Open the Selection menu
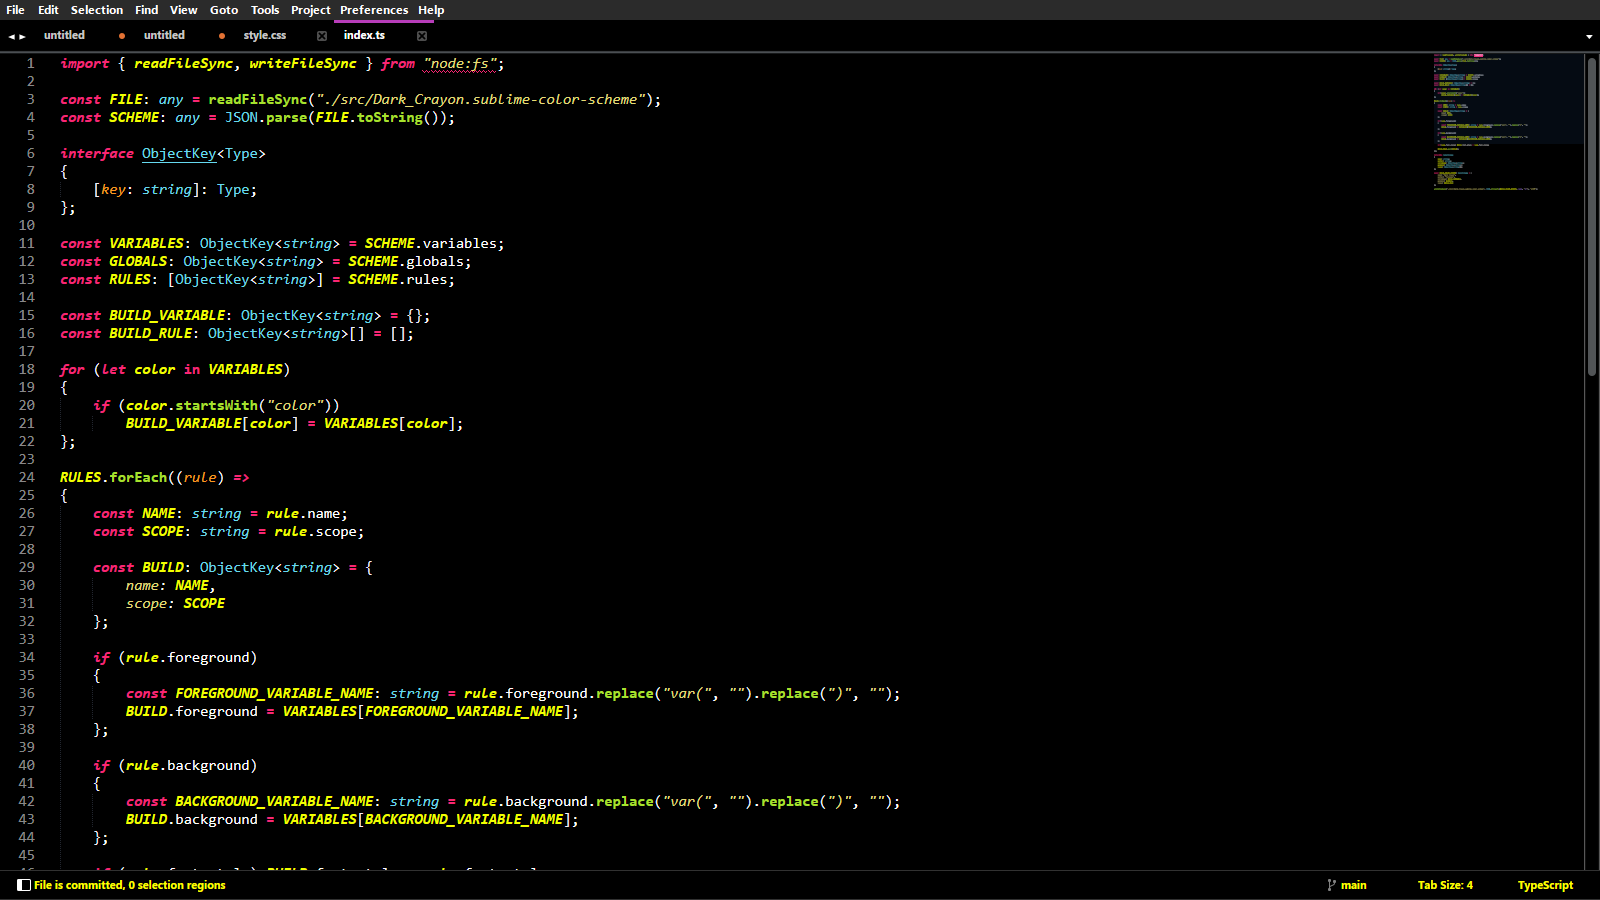 (x=97, y=10)
